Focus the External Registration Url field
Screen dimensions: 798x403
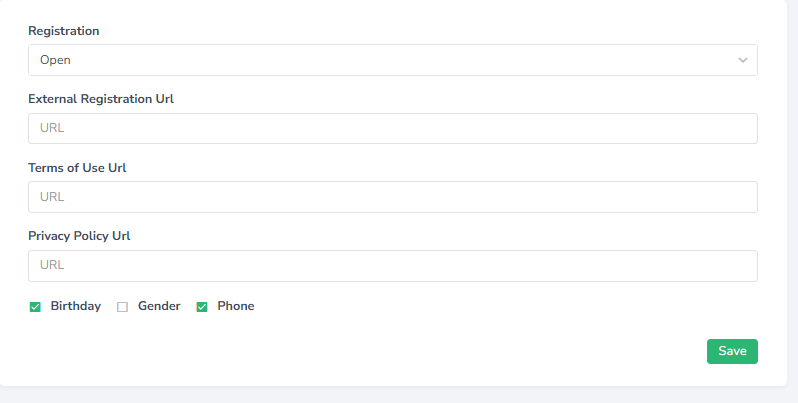[x=392, y=129]
